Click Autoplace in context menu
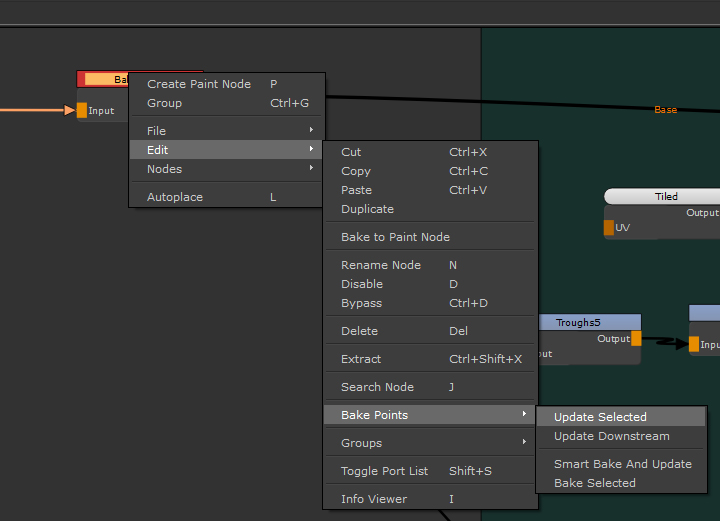The width and height of the screenshot is (720, 521). click(175, 197)
